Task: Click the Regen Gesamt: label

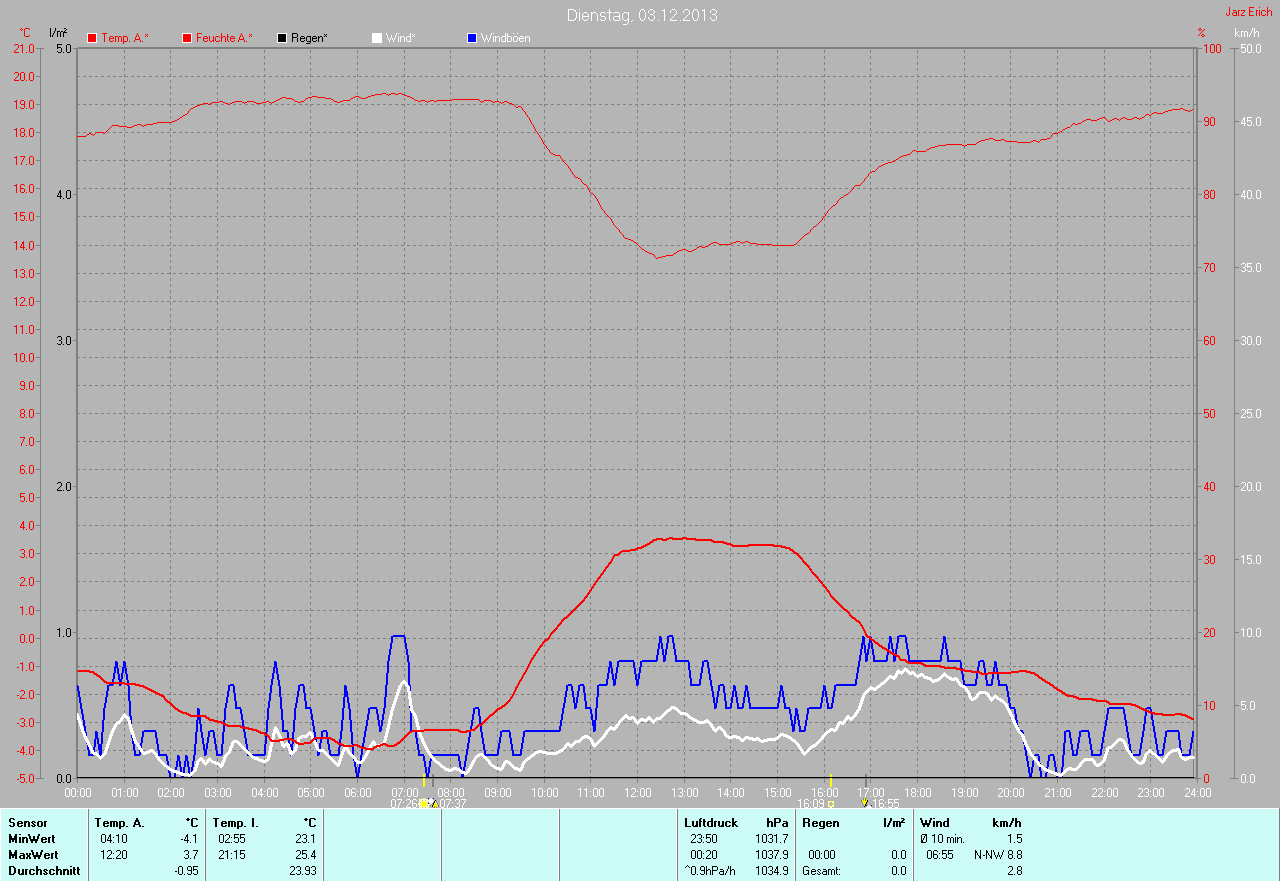Action: 821,871
